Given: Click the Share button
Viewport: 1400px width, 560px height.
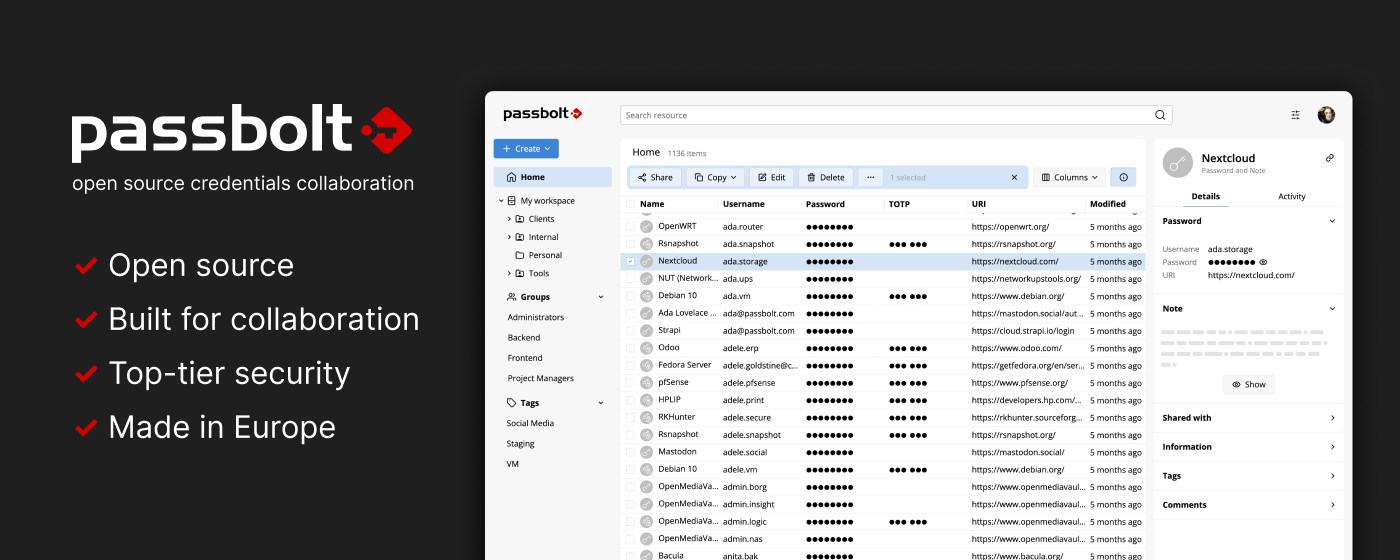Looking at the screenshot, I should coord(654,177).
